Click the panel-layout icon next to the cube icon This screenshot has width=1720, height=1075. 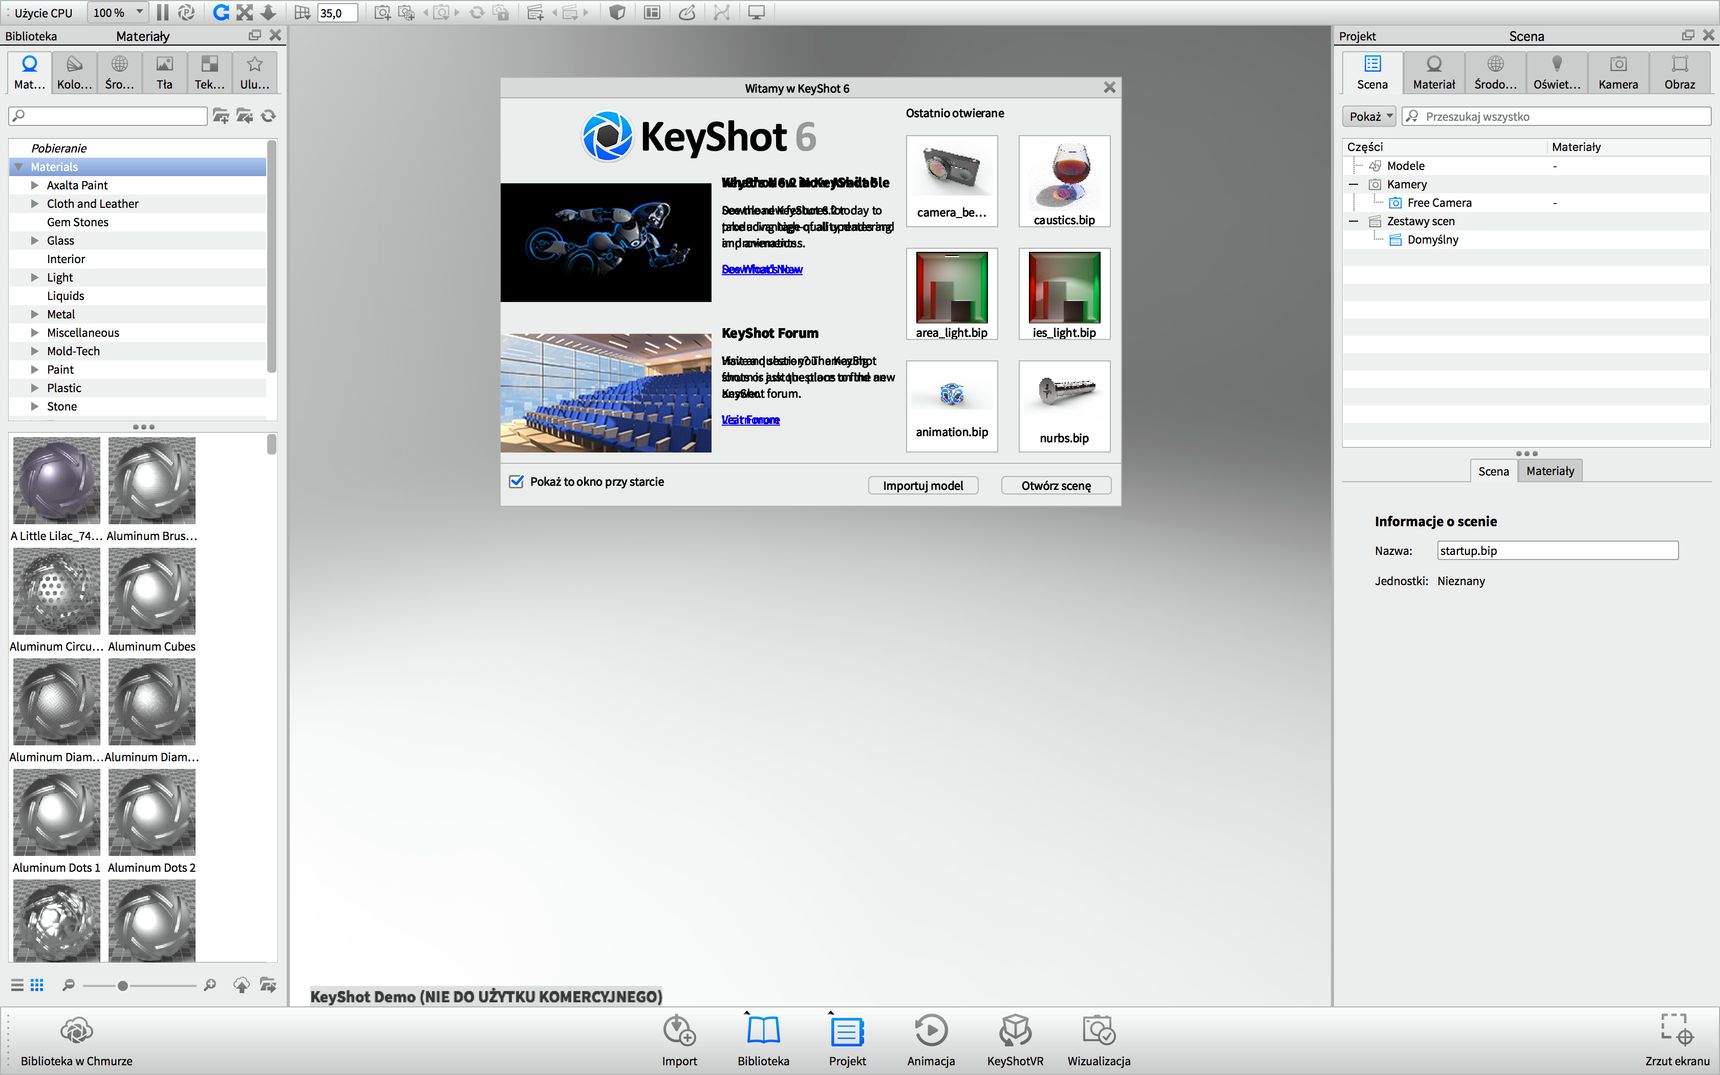(x=652, y=13)
